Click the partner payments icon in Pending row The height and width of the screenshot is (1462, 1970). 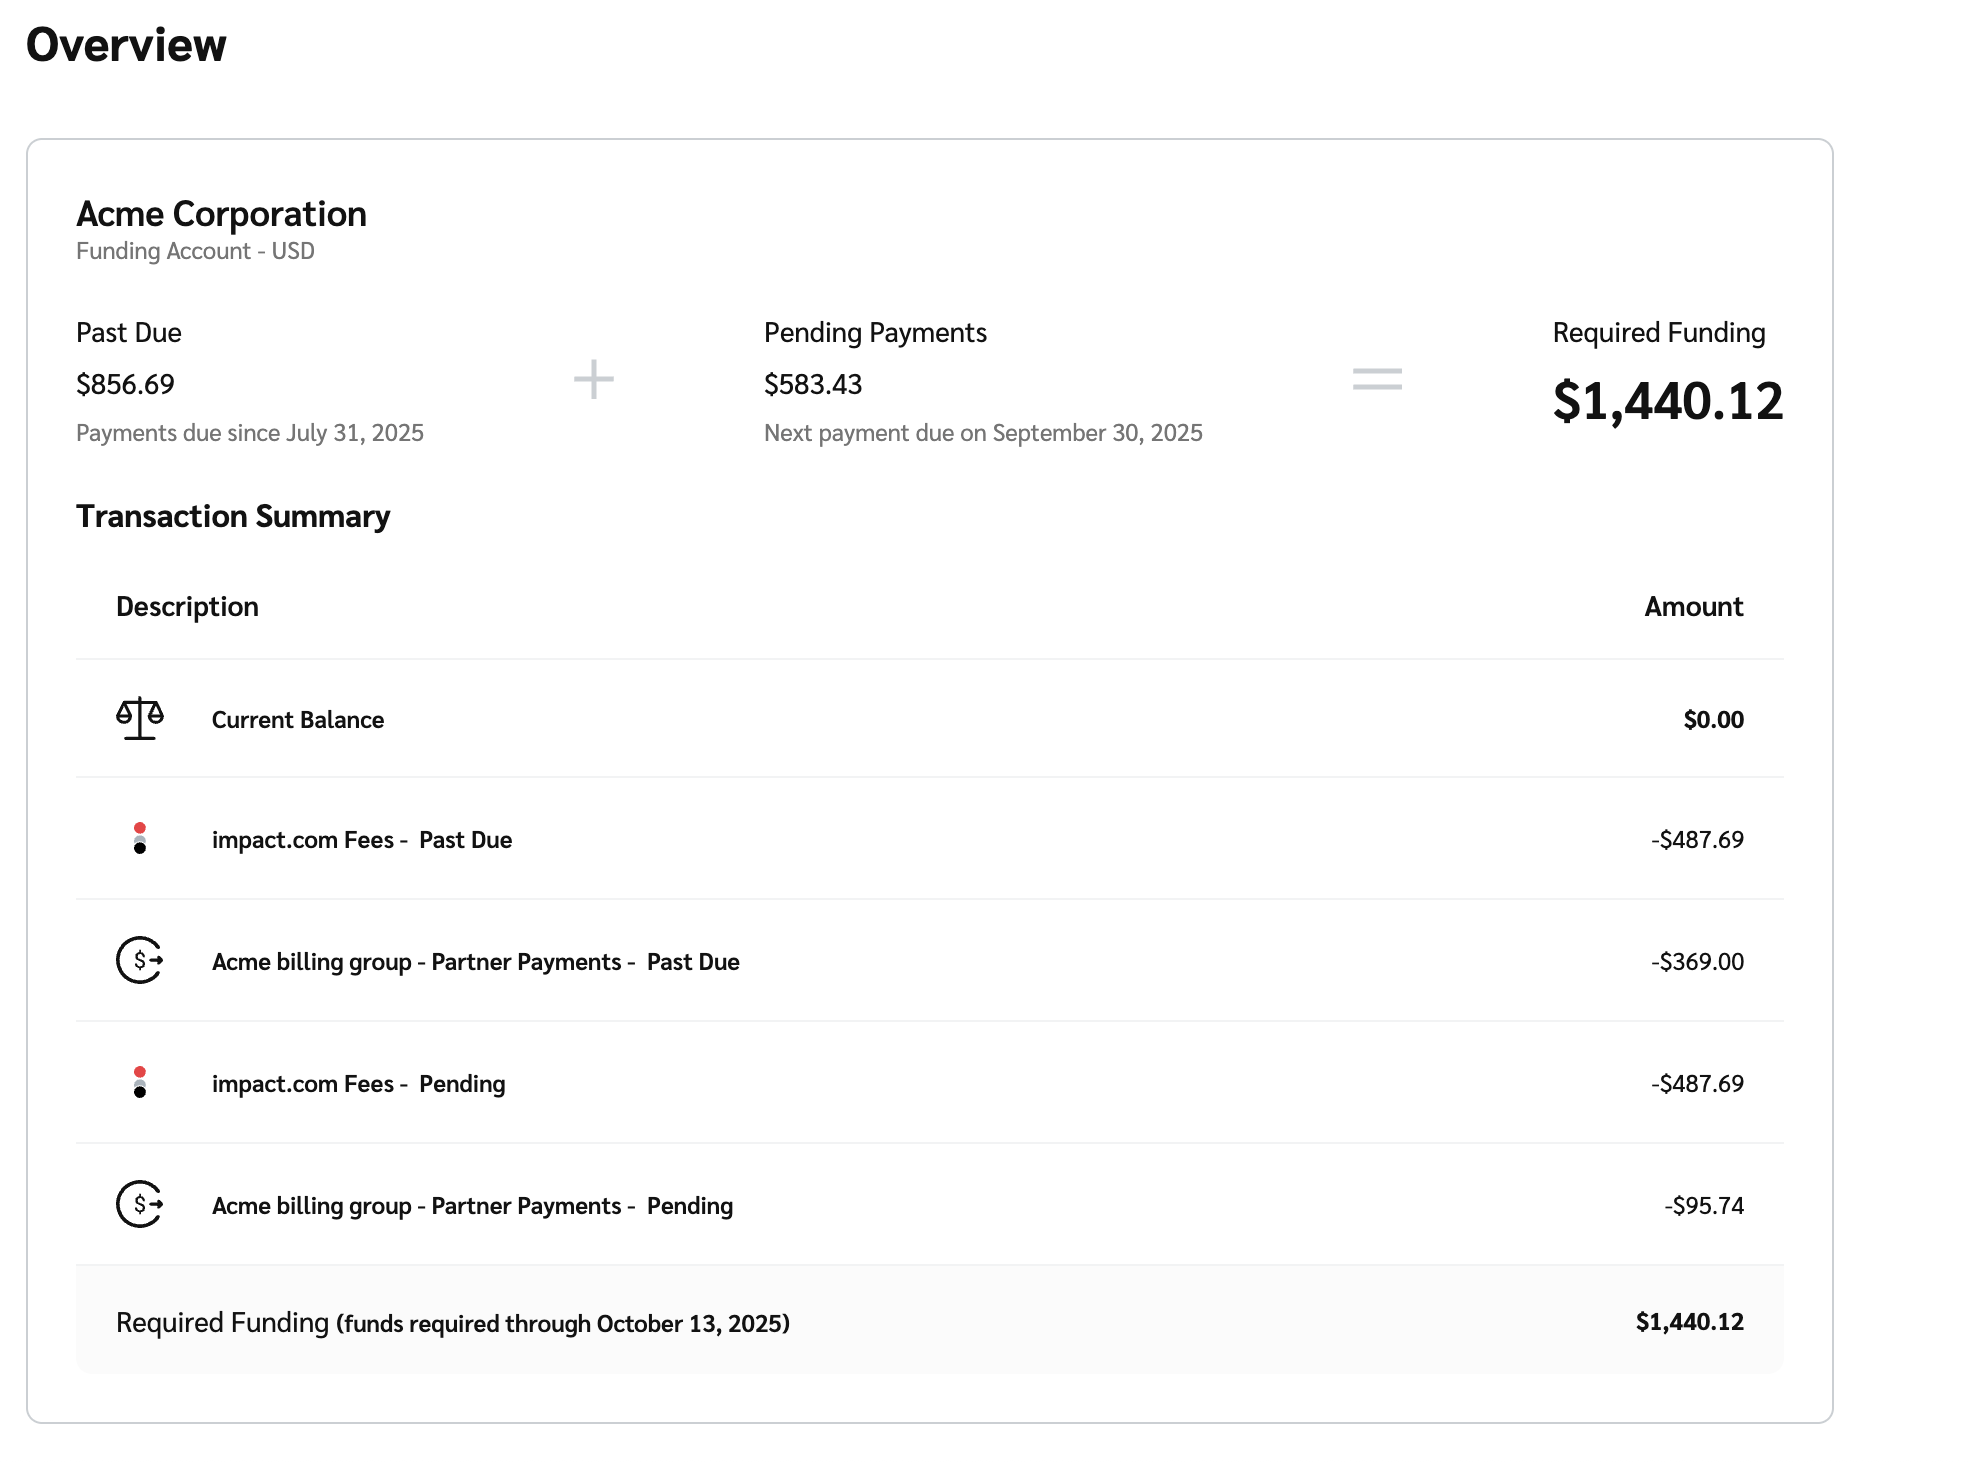click(140, 1204)
